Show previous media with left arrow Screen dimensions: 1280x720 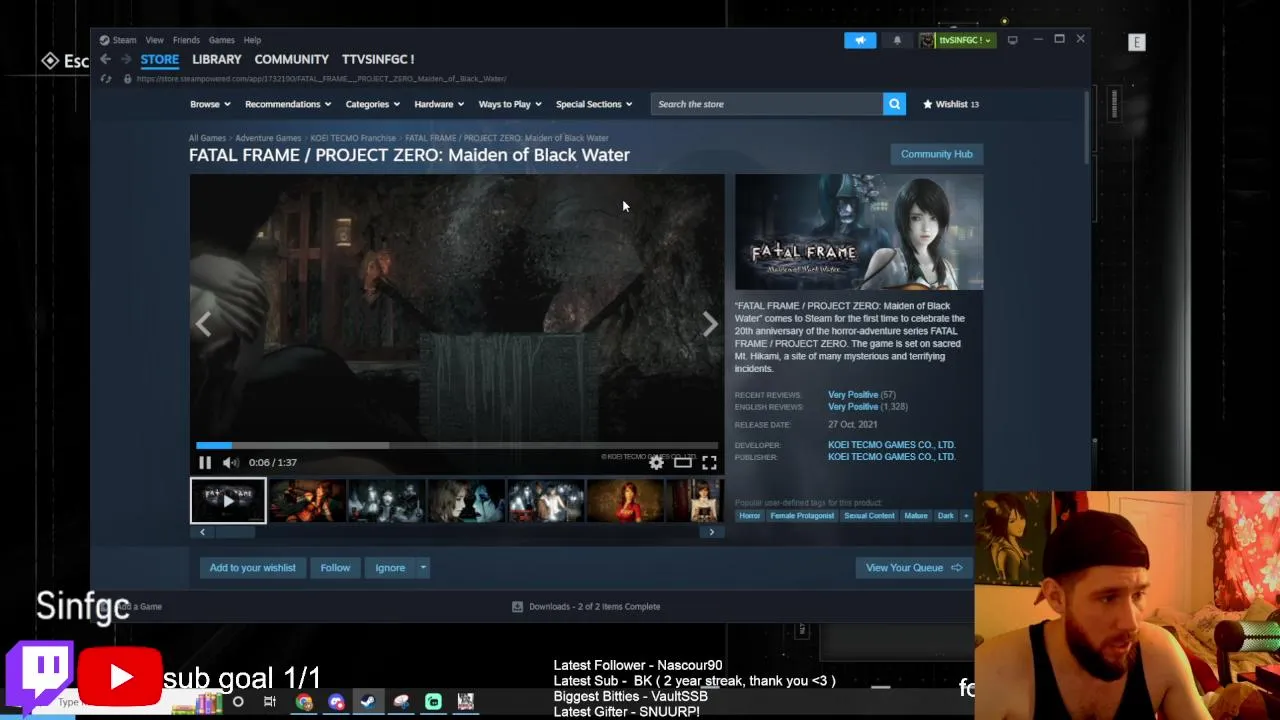(203, 324)
